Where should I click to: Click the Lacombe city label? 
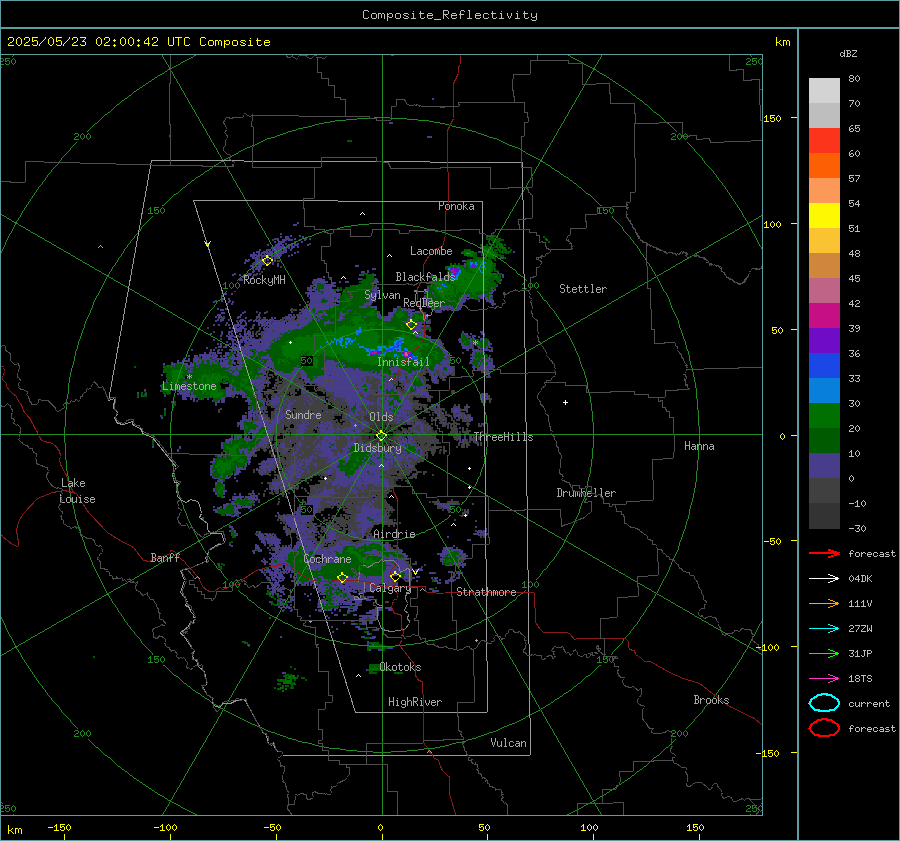pyautogui.click(x=431, y=251)
